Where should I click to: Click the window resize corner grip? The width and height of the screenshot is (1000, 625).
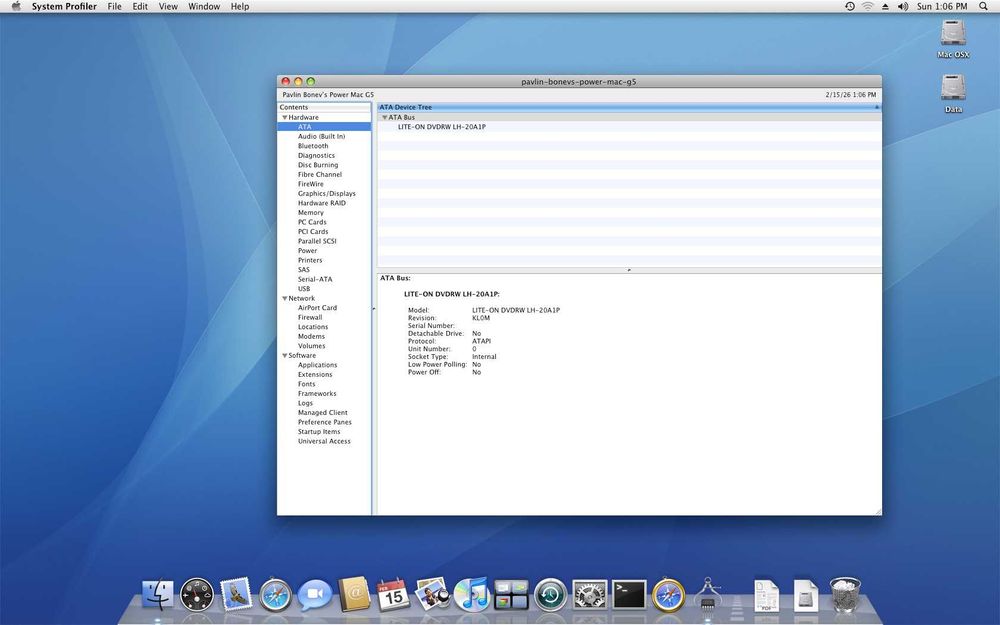[x=878, y=511]
